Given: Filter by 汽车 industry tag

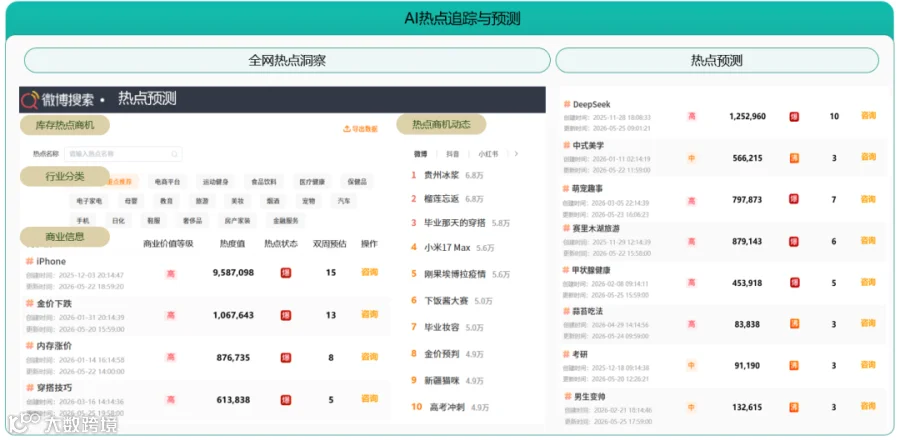Looking at the screenshot, I should tap(344, 201).
